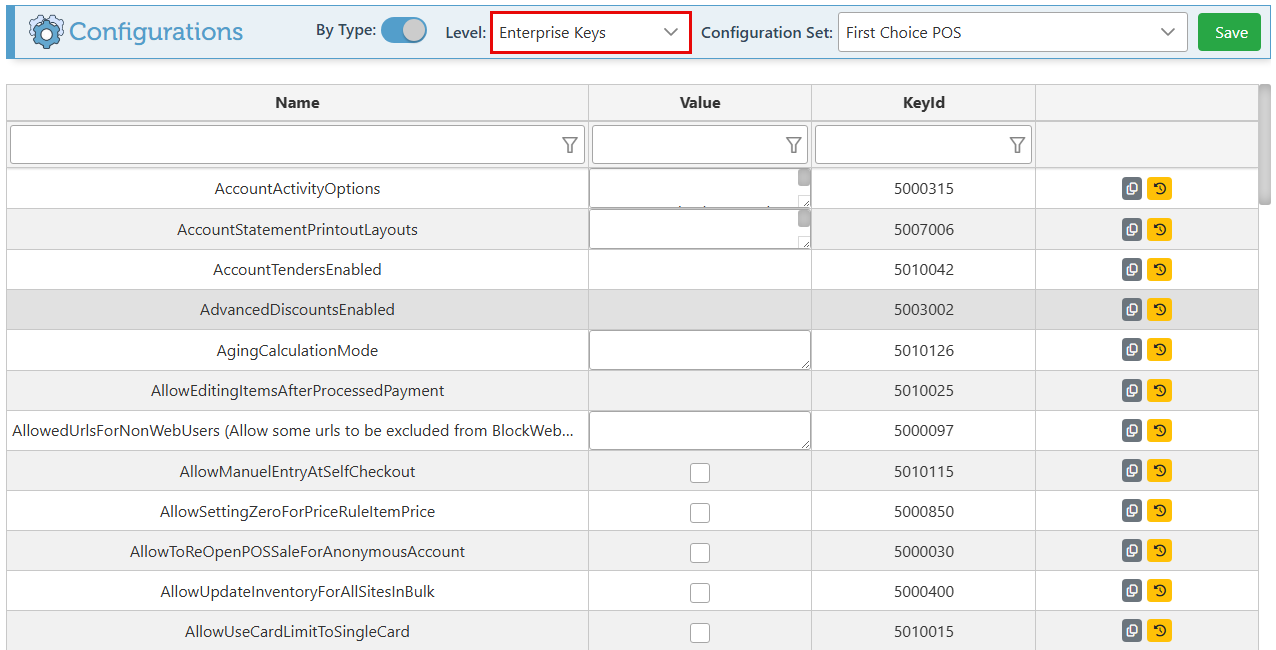Tick the AllowUpdateInventoryForAllSitesInBulk checkbox
Screen dimensions: 1276x650
pos(700,592)
